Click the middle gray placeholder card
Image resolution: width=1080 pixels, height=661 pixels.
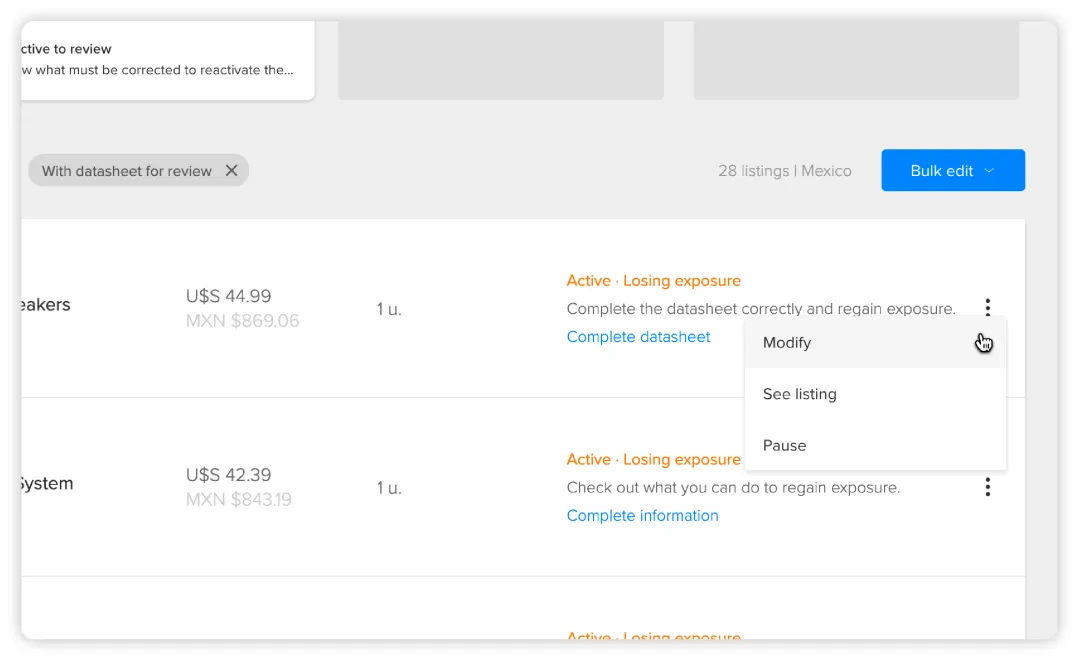pyautogui.click(x=500, y=60)
